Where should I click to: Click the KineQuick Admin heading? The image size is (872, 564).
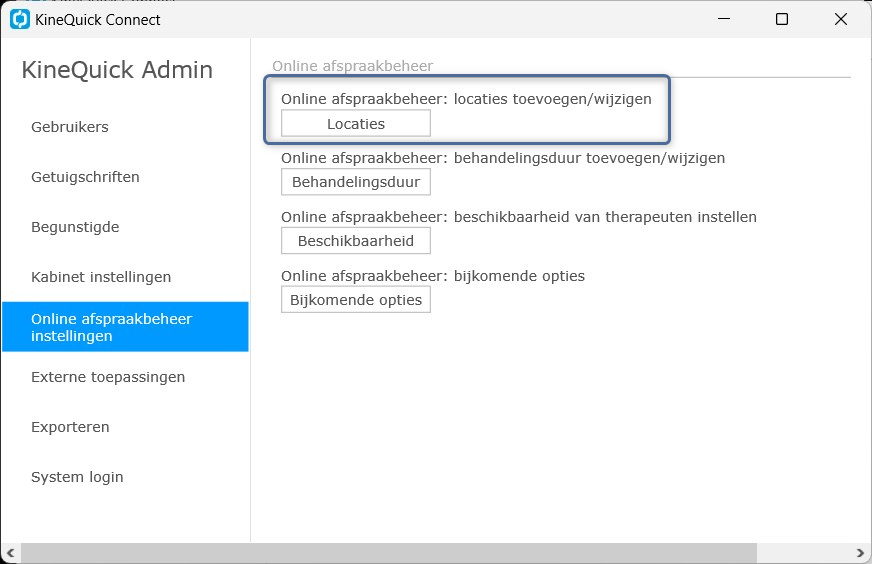117,70
